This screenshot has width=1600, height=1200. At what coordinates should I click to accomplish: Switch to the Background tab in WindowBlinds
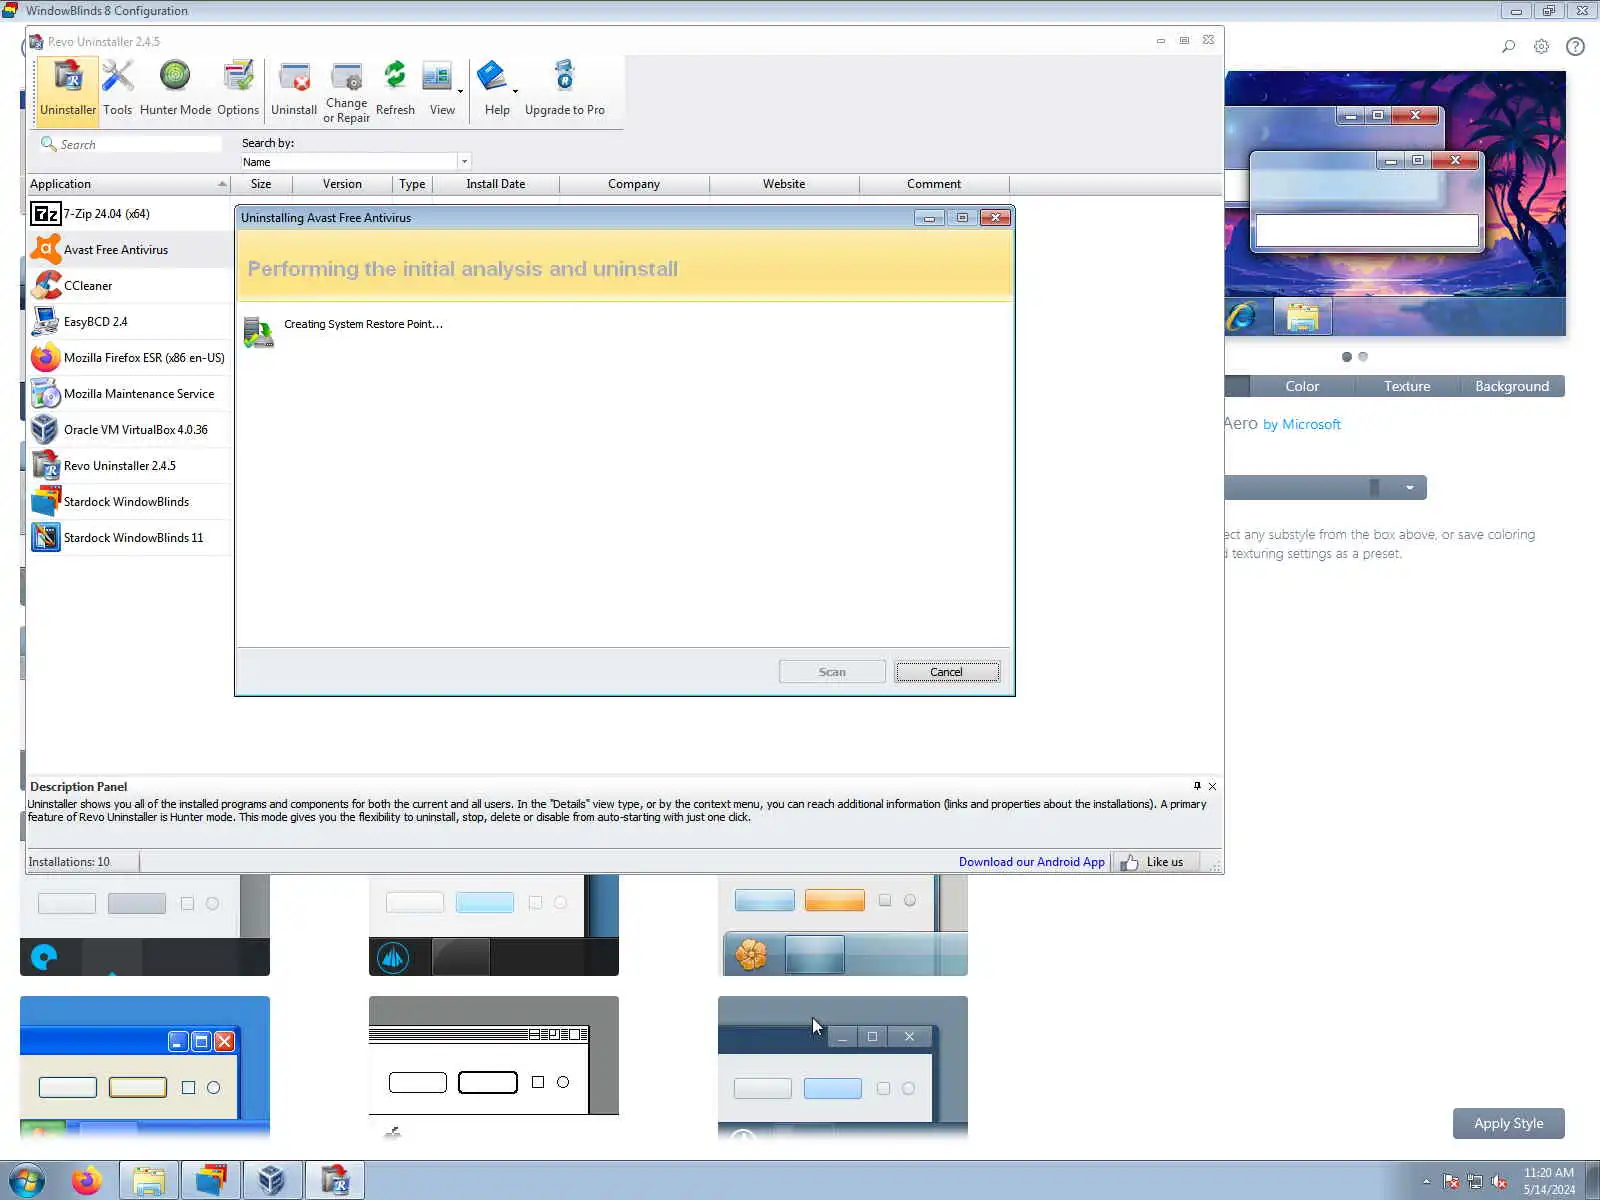pyautogui.click(x=1512, y=386)
